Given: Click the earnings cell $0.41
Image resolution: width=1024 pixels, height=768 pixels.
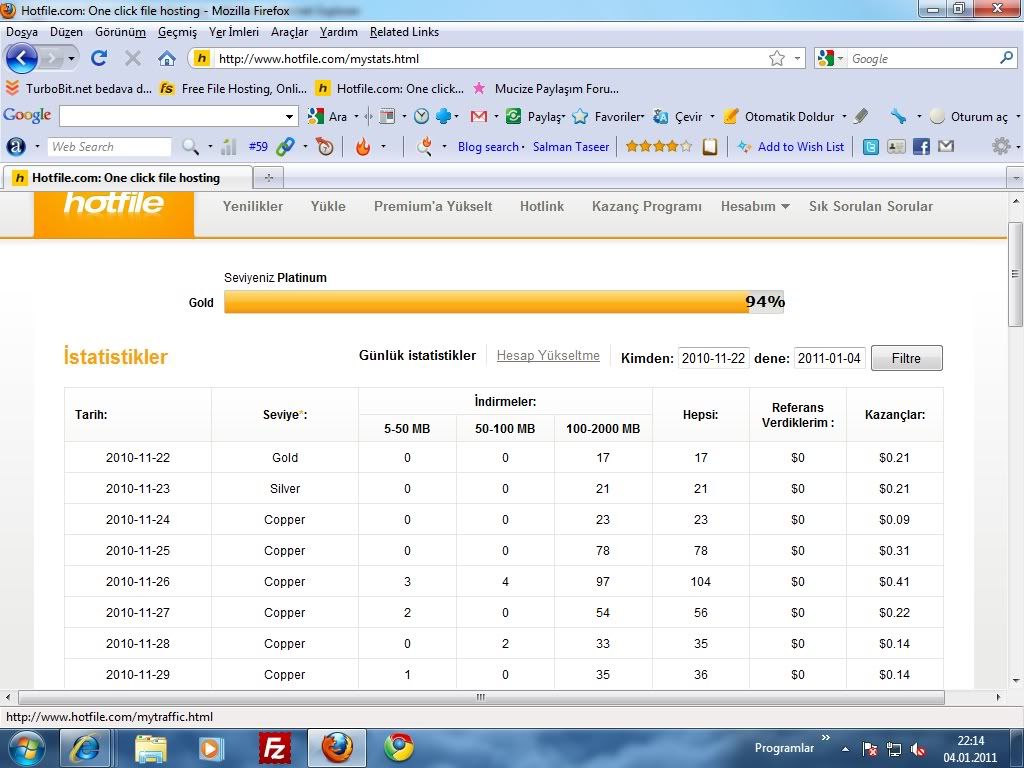Looking at the screenshot, I should click(x=894, y=581).
